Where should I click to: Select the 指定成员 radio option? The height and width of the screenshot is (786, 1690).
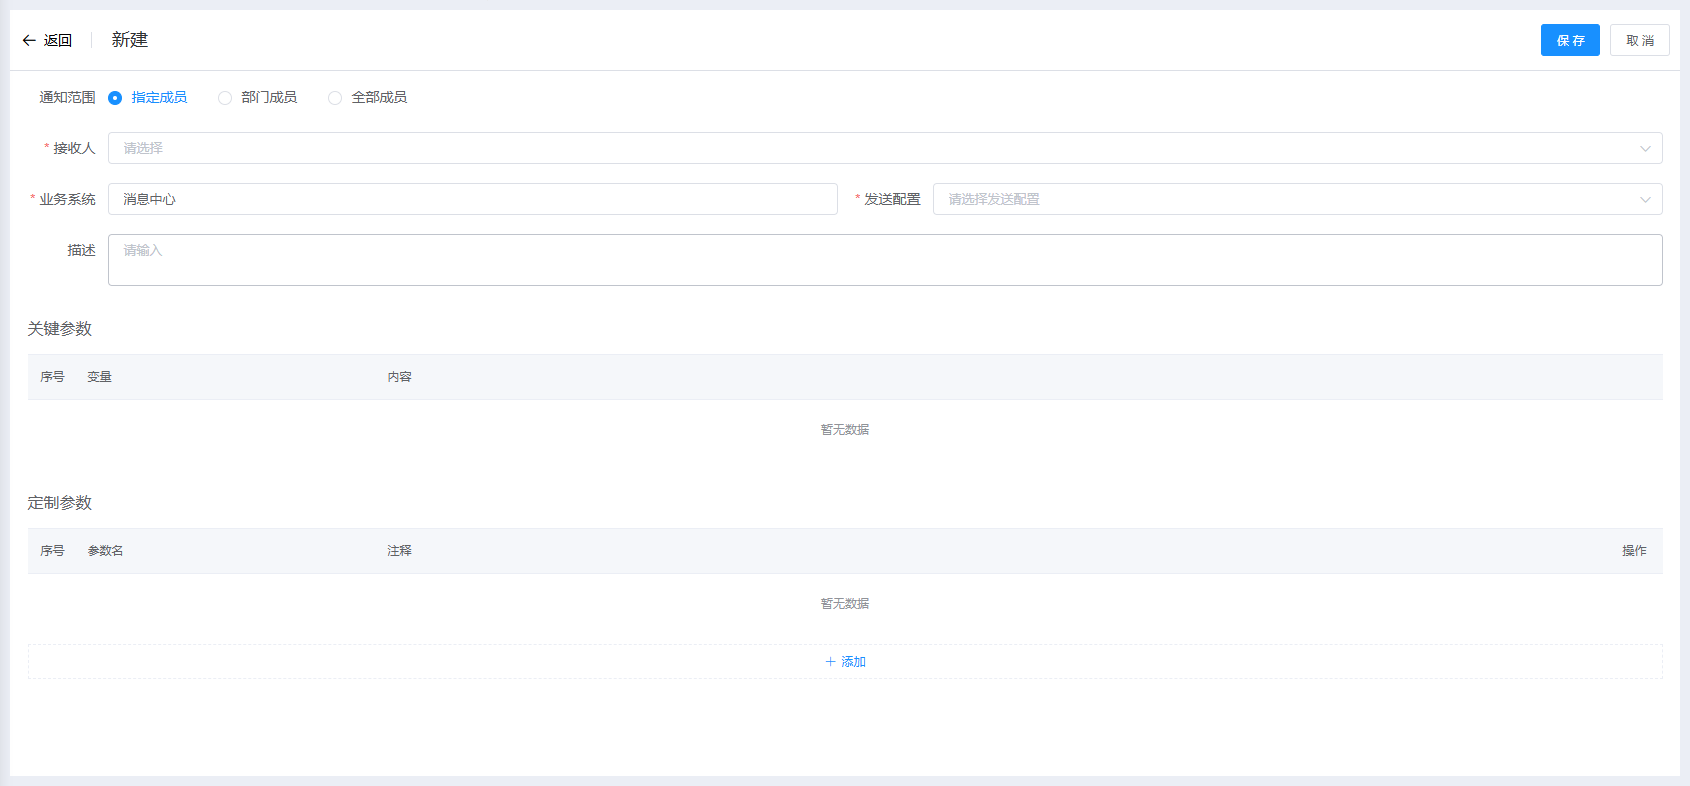click(115, 98)
